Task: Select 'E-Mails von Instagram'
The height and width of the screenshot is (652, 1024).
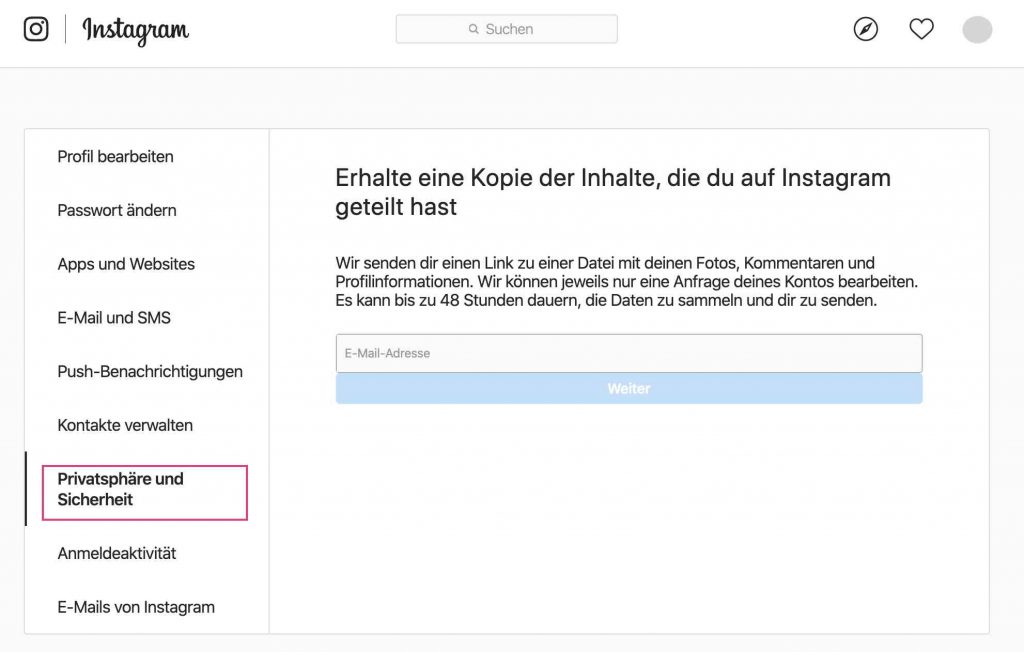Action: (137, 607)
